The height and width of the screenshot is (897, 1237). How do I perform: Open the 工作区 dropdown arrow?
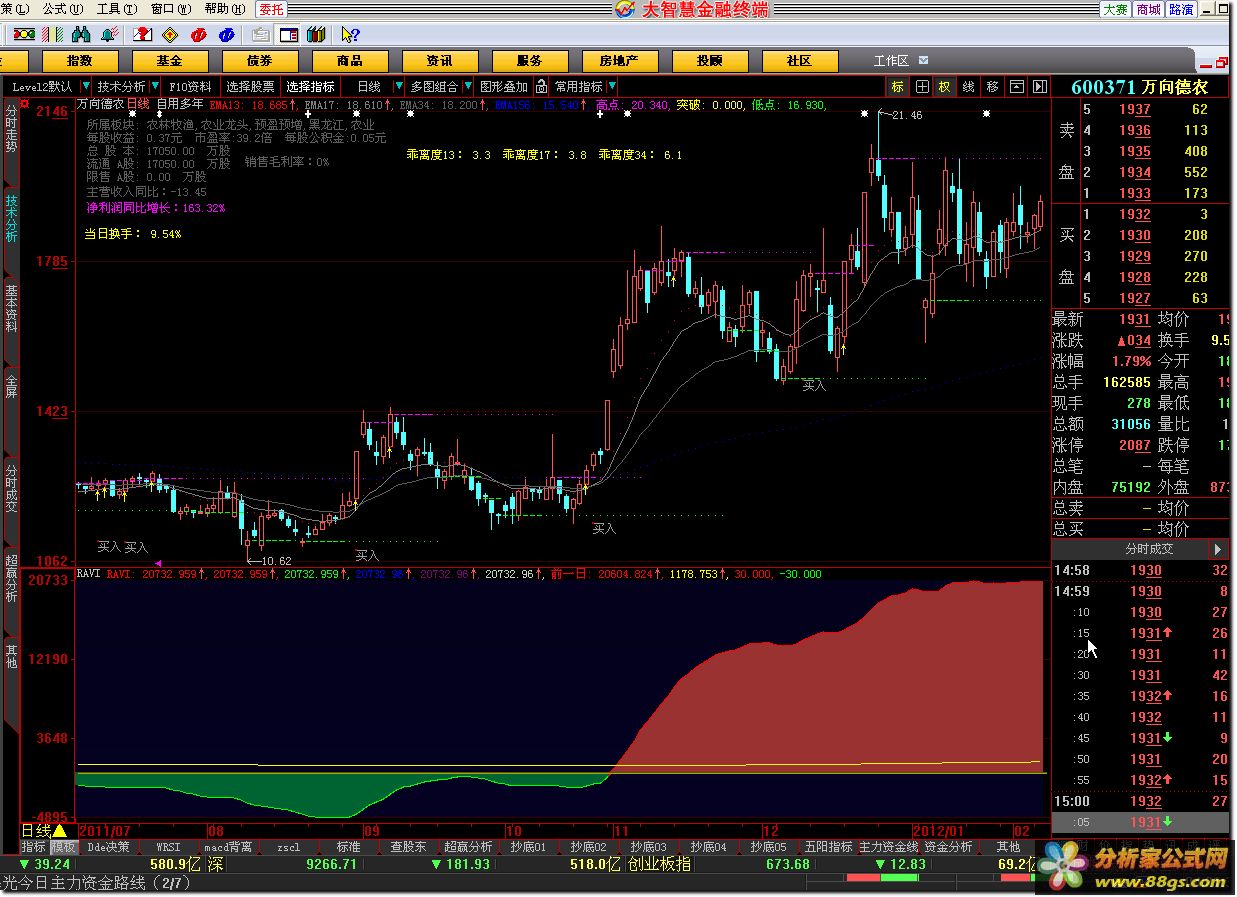coord(923,61)
